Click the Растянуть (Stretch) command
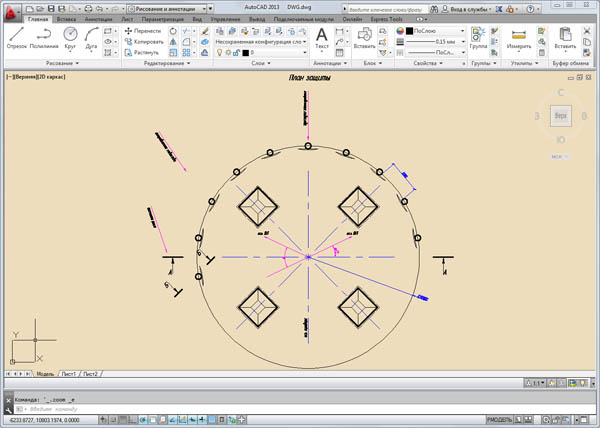The width and height of the screenshot is (600, 428). (x=146, y=52)
